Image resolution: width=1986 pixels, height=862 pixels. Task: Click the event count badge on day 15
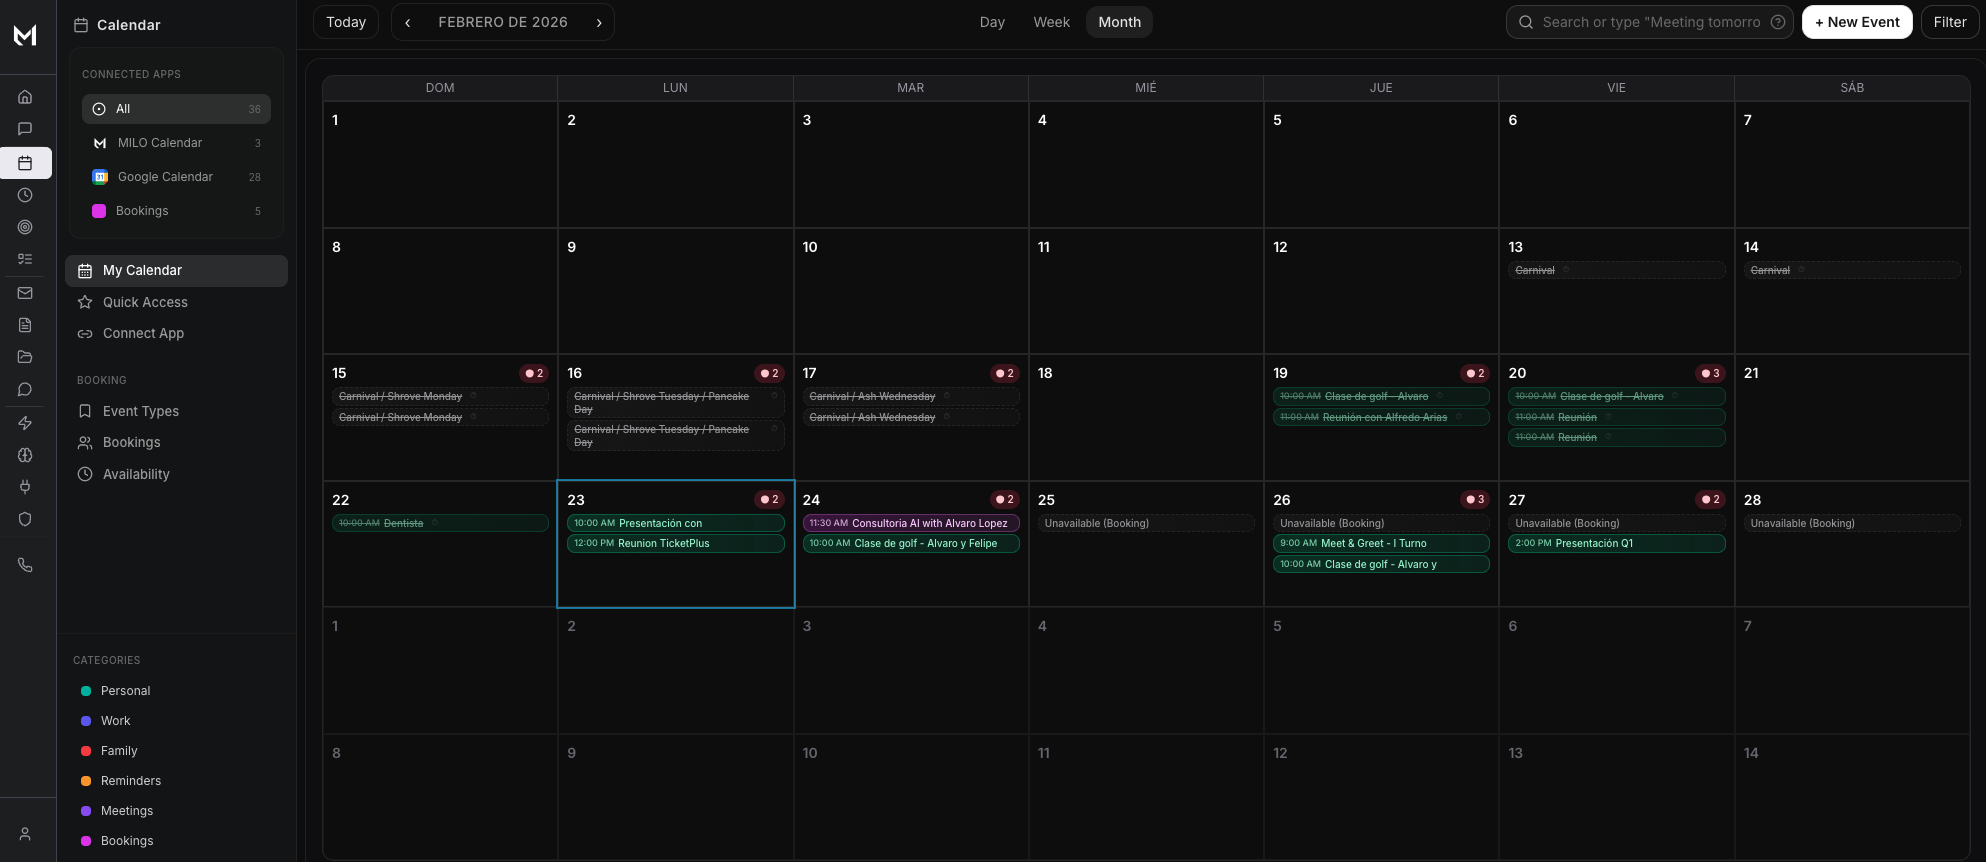pos(534,373)
